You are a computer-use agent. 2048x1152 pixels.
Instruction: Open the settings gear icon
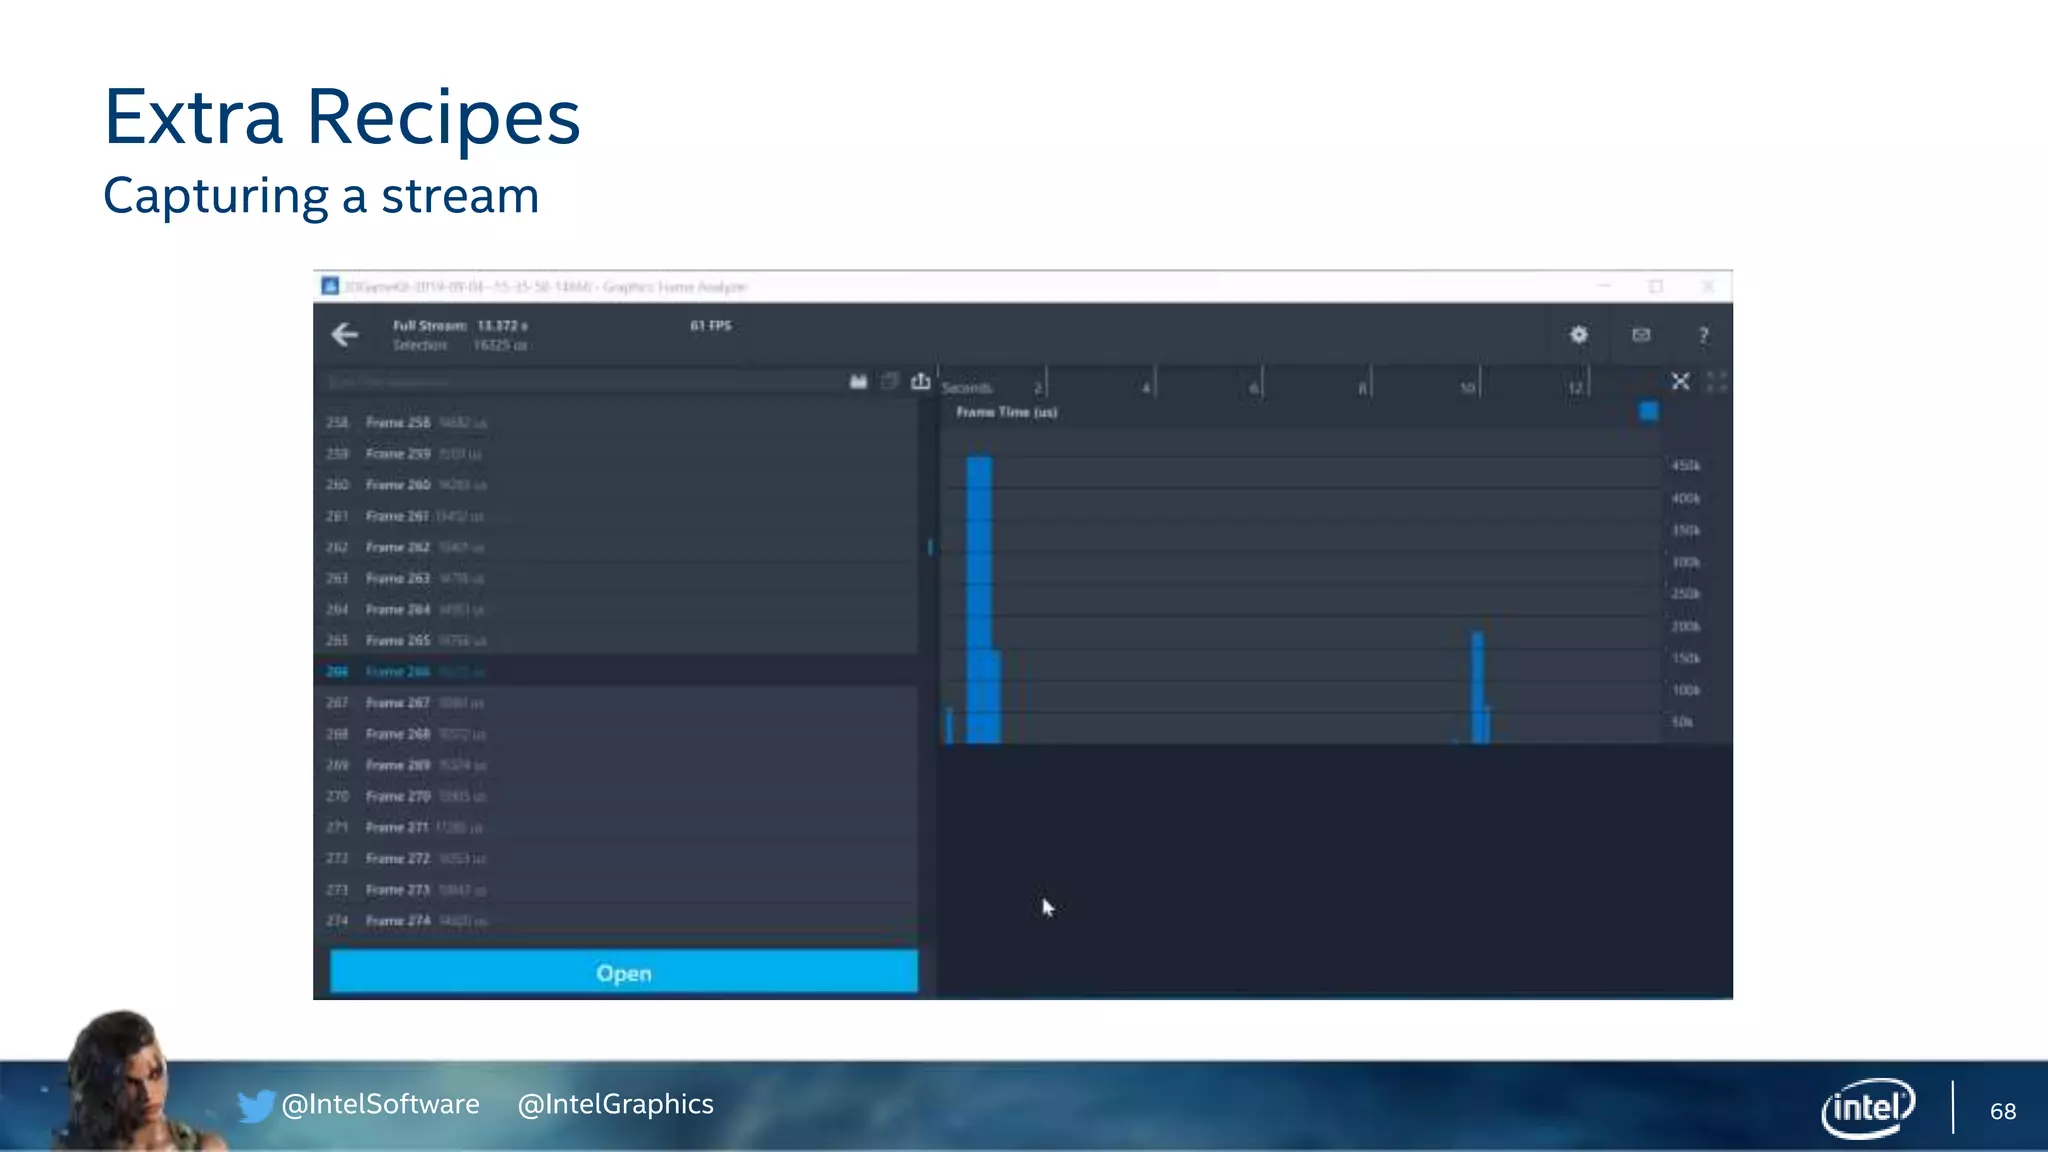tap(1578, 335)
